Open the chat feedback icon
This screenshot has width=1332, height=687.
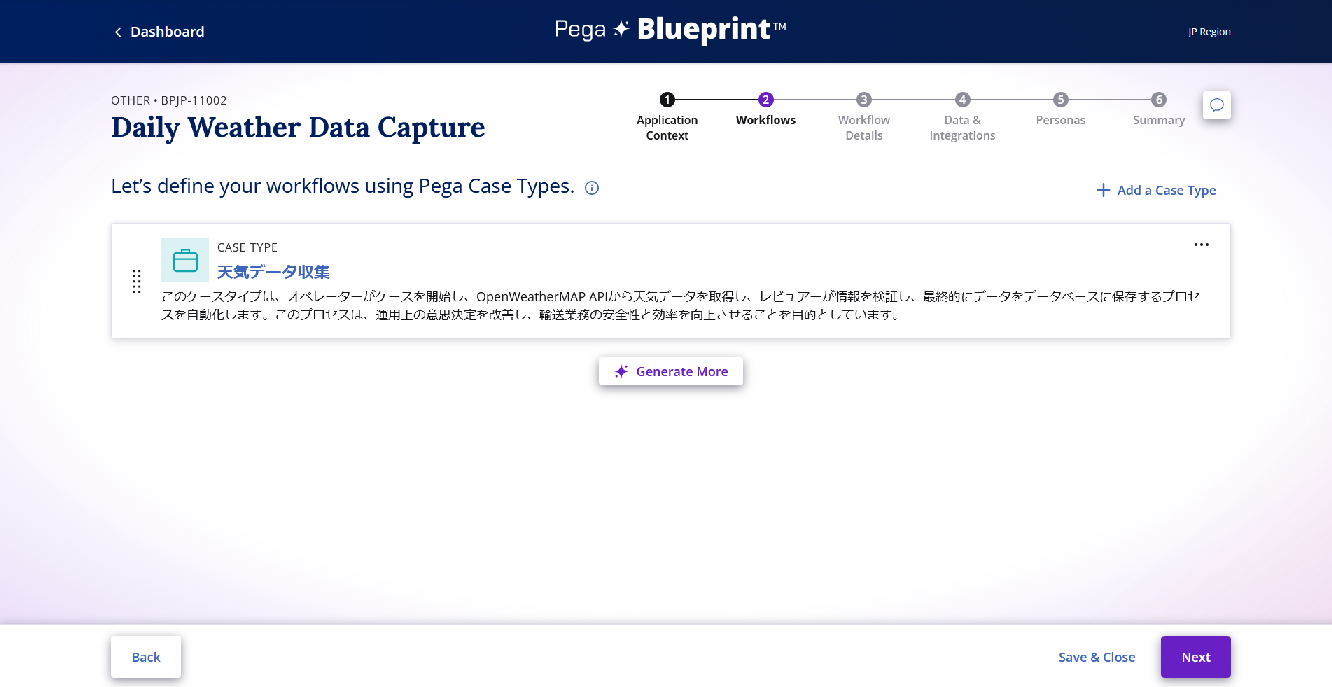(1217, 105)
